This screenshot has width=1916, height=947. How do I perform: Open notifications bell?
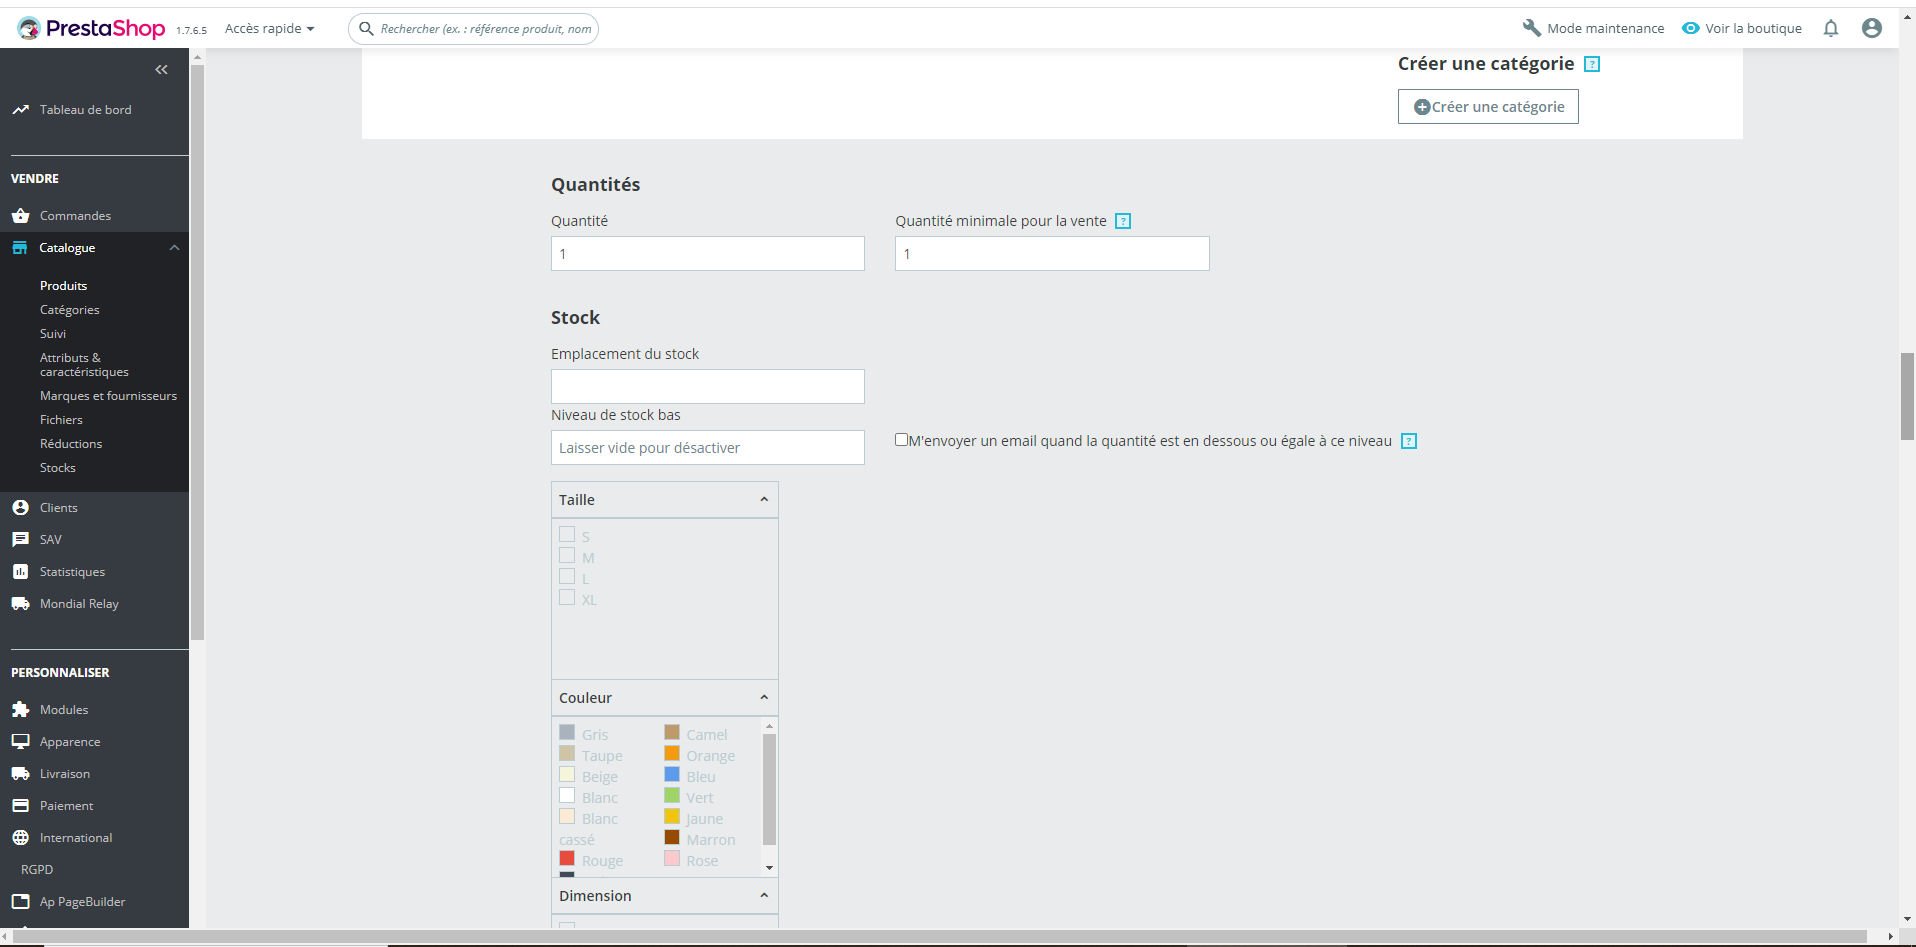[x=1831, y=28]
